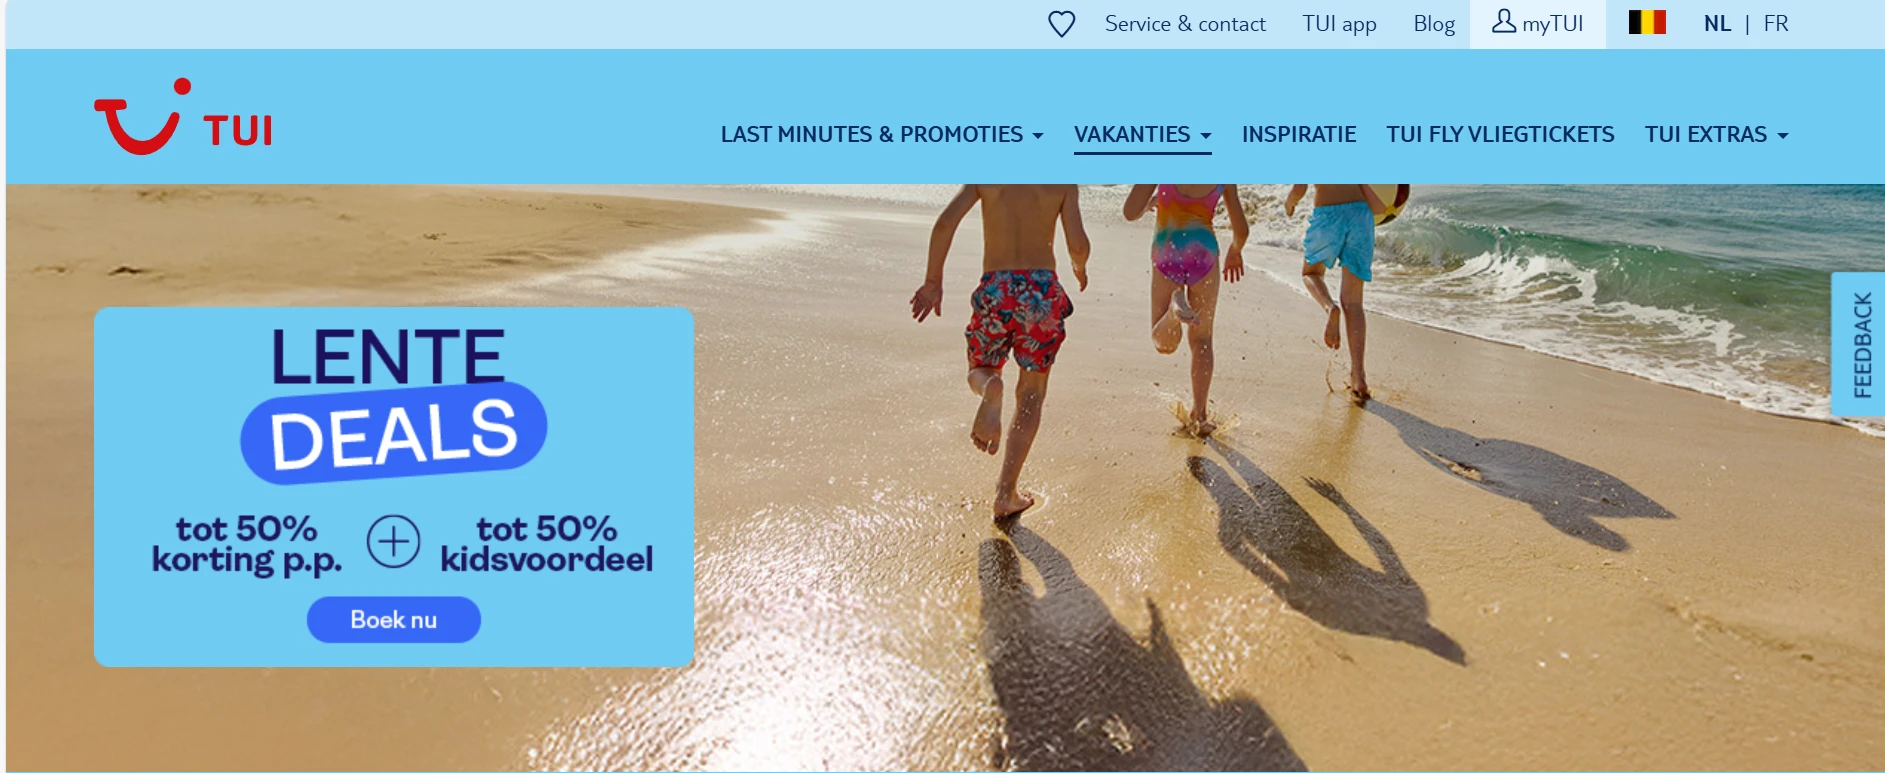Viewport: 1885px width, 773px height.
Task: Go to homepage via TUI logo
Action: pos(183,117)
